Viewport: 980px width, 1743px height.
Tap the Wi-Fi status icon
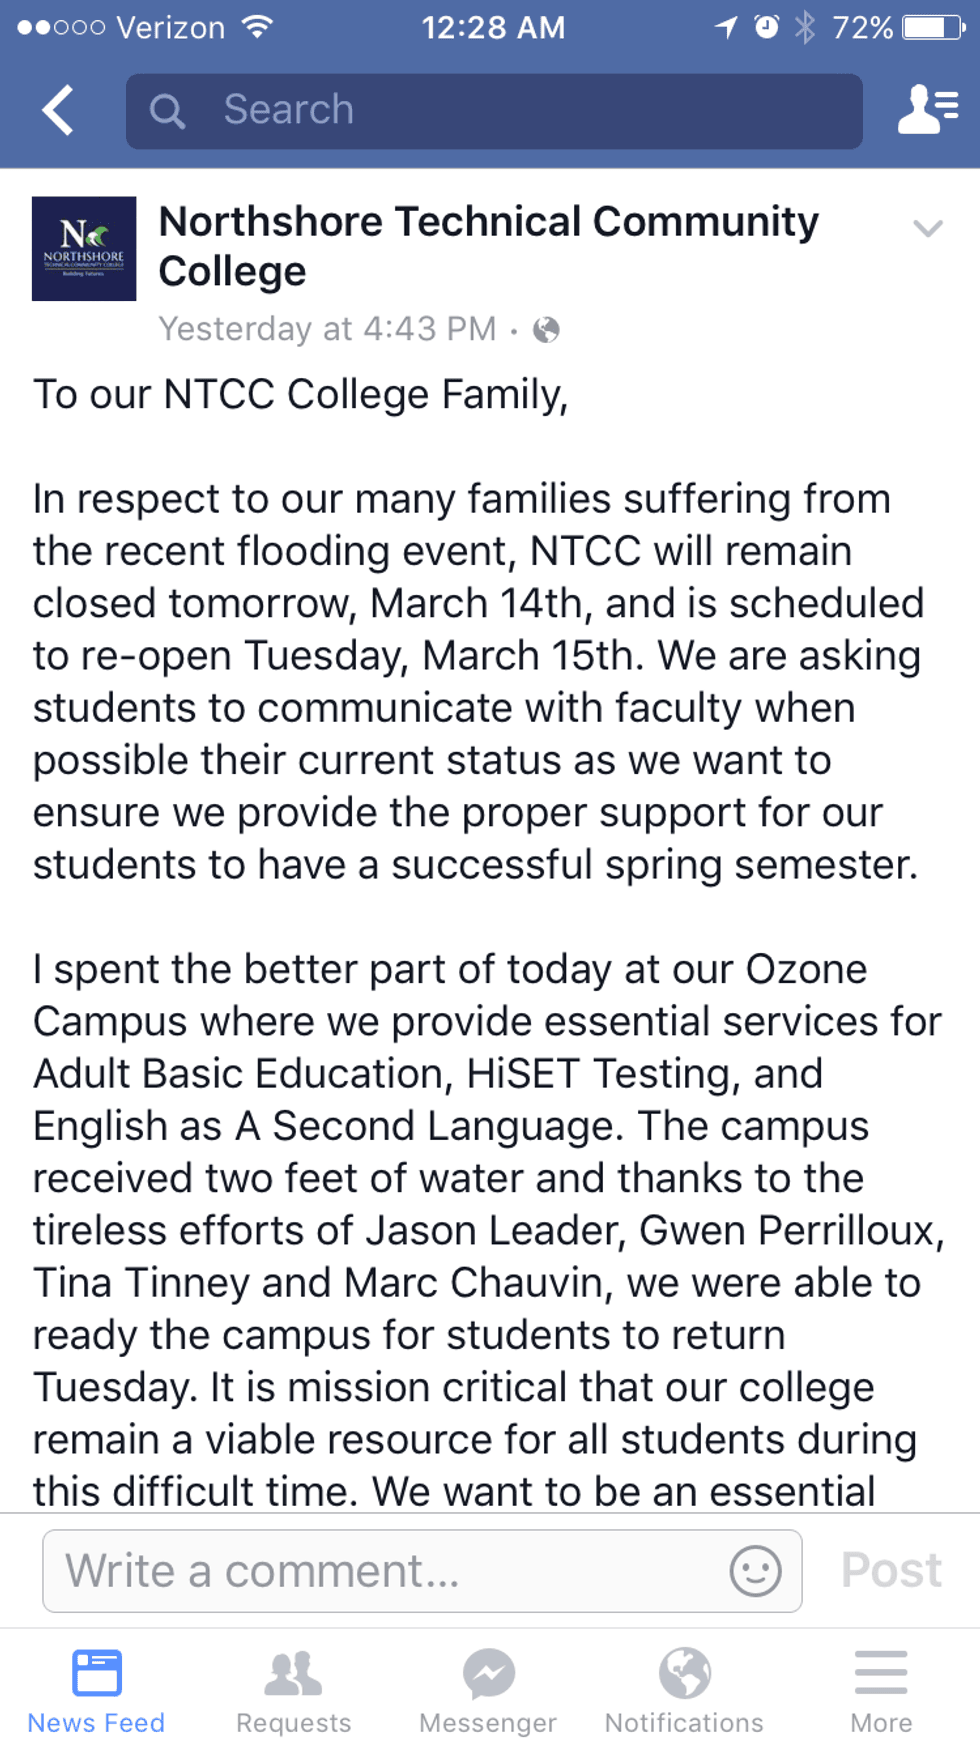(258, 27)
